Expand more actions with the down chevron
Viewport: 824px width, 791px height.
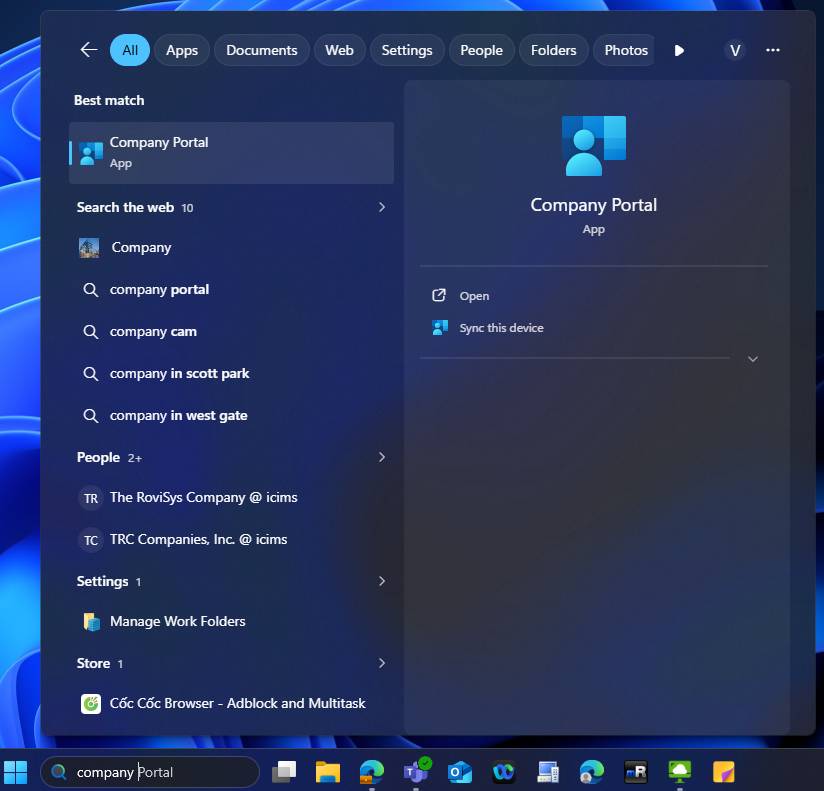[x=753, y=359]
